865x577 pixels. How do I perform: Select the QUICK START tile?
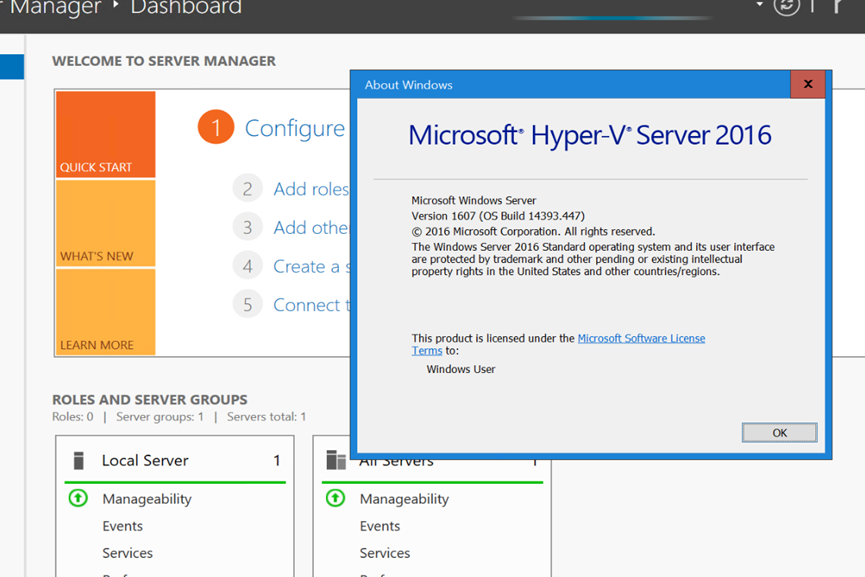[x=105, y=134]
